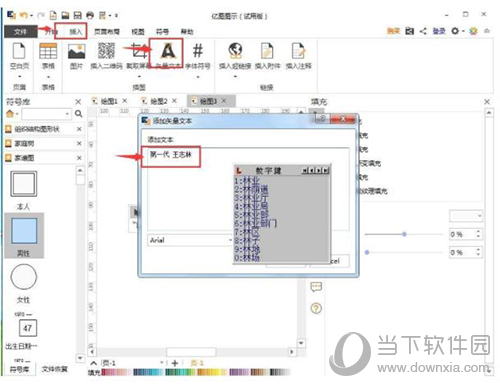Select the 纹理填充 fill option

tap(373, 191)
